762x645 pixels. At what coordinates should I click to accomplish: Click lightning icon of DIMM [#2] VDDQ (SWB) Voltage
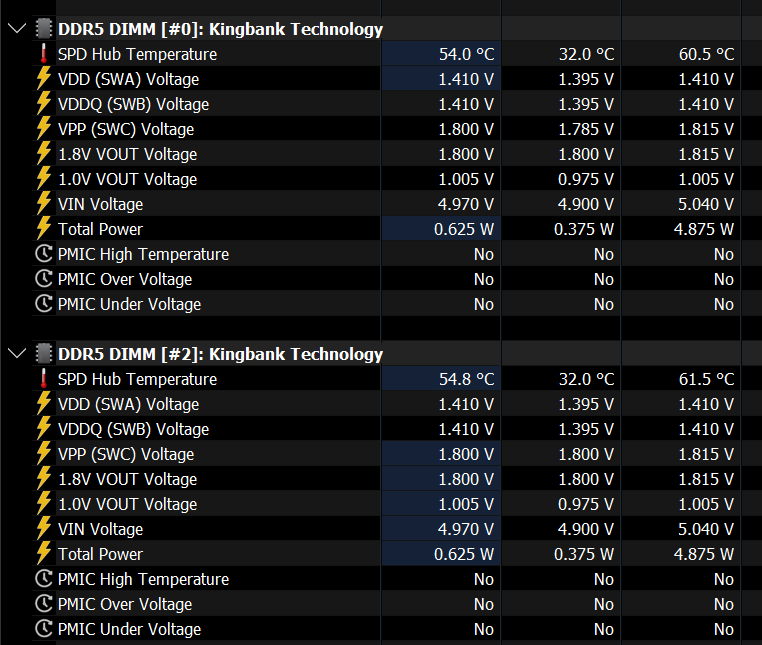(x=44, y=429)
